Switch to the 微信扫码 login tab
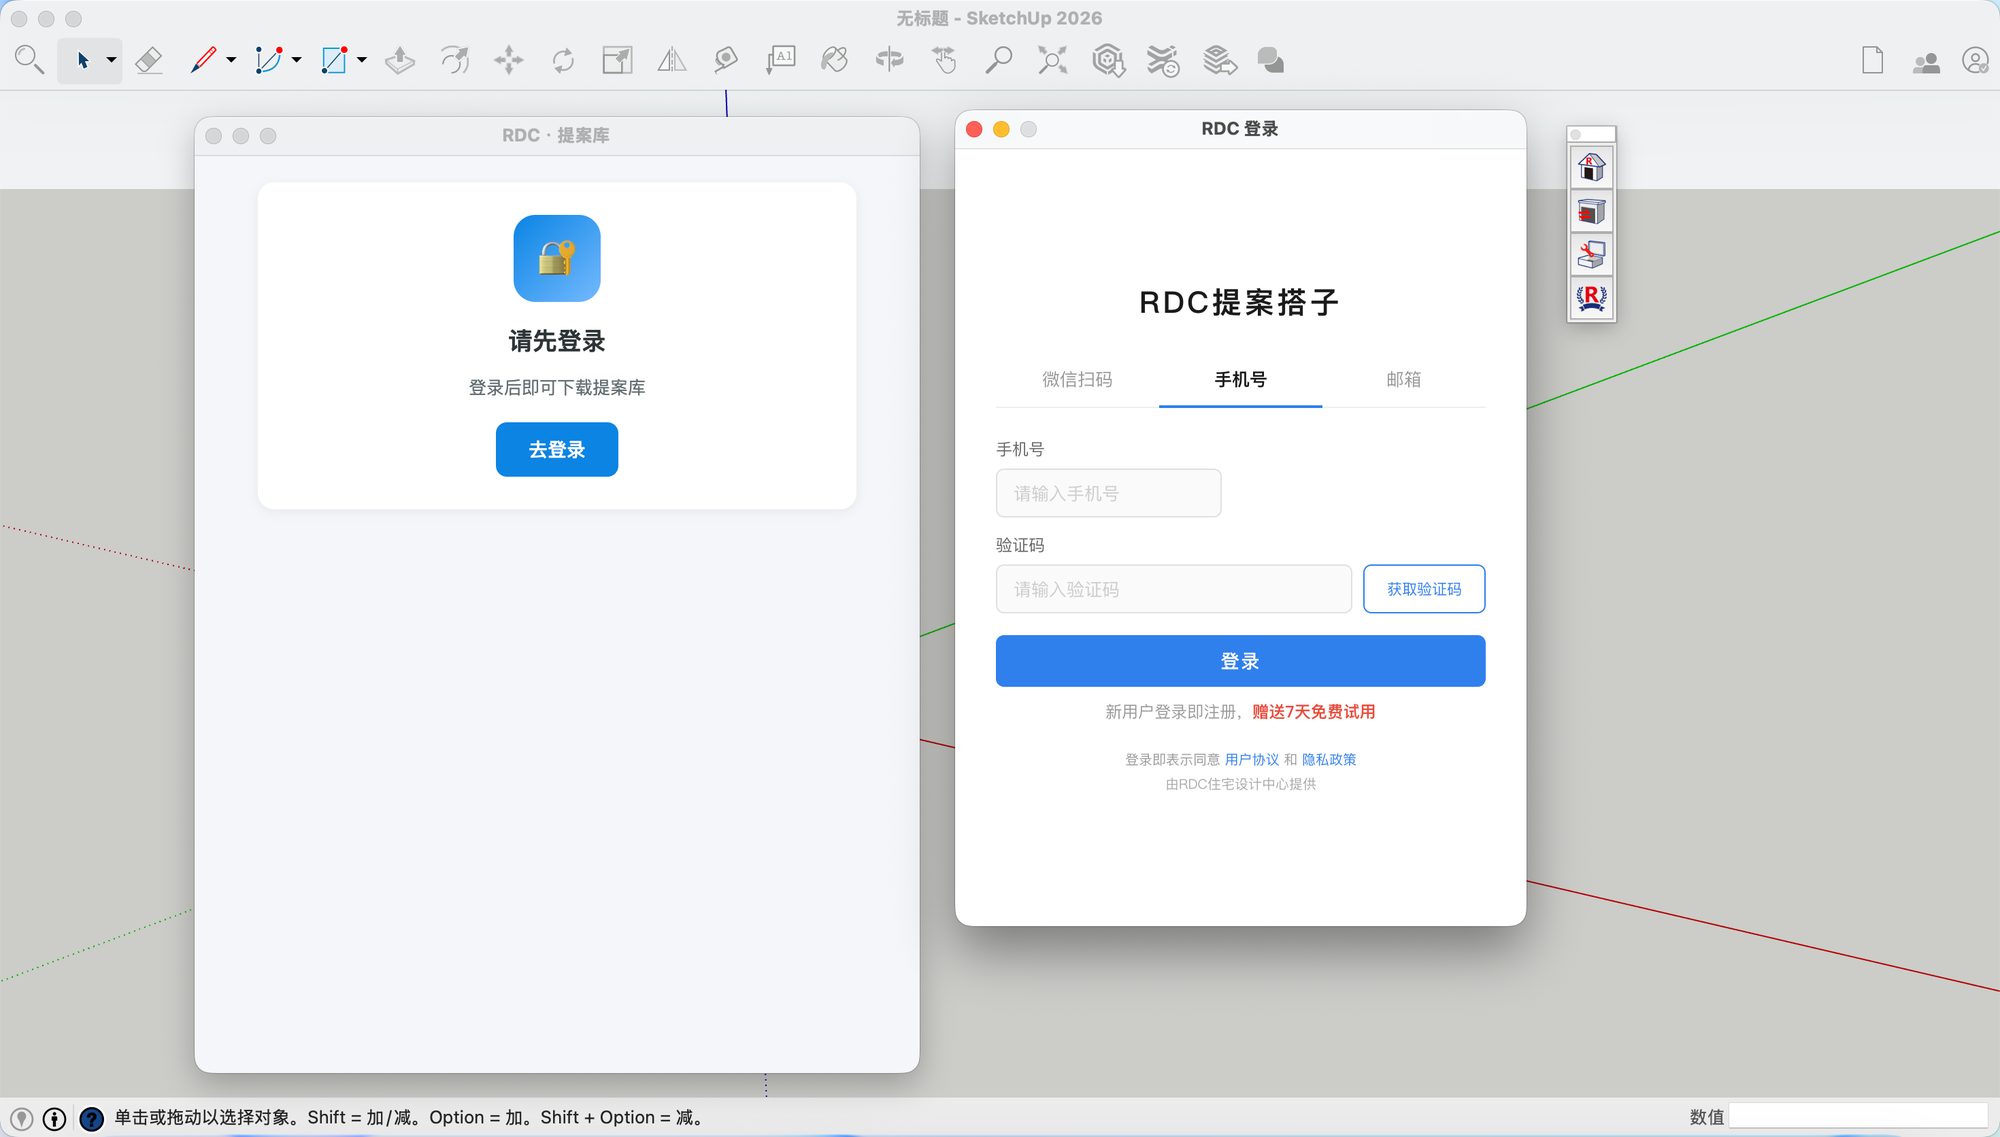 tap(1077, 379)
